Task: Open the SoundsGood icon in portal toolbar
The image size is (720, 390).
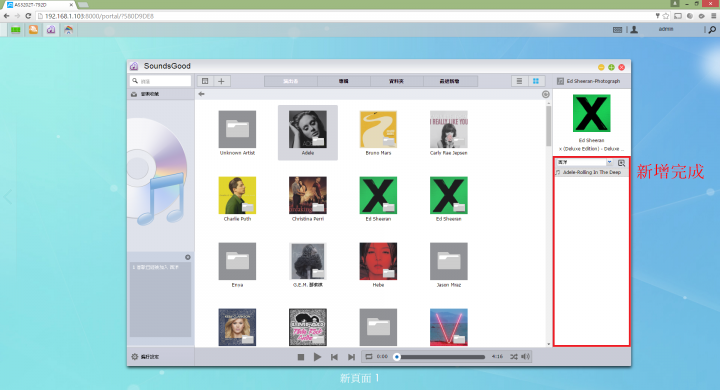Action: pos(51,30)
